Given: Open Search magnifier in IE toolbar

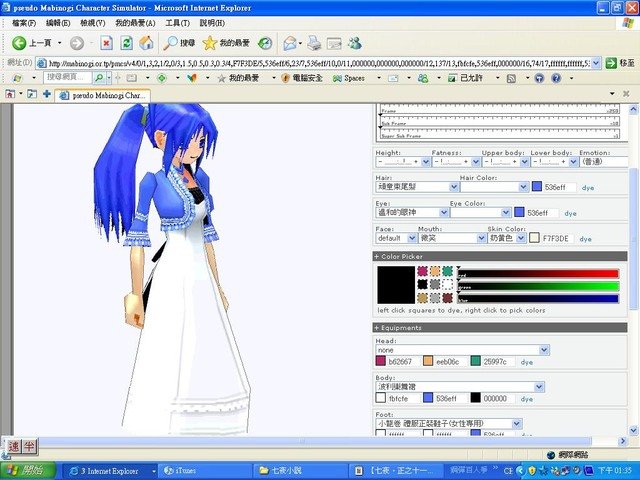Looking at the screenshot, I should tap(170, 43).
